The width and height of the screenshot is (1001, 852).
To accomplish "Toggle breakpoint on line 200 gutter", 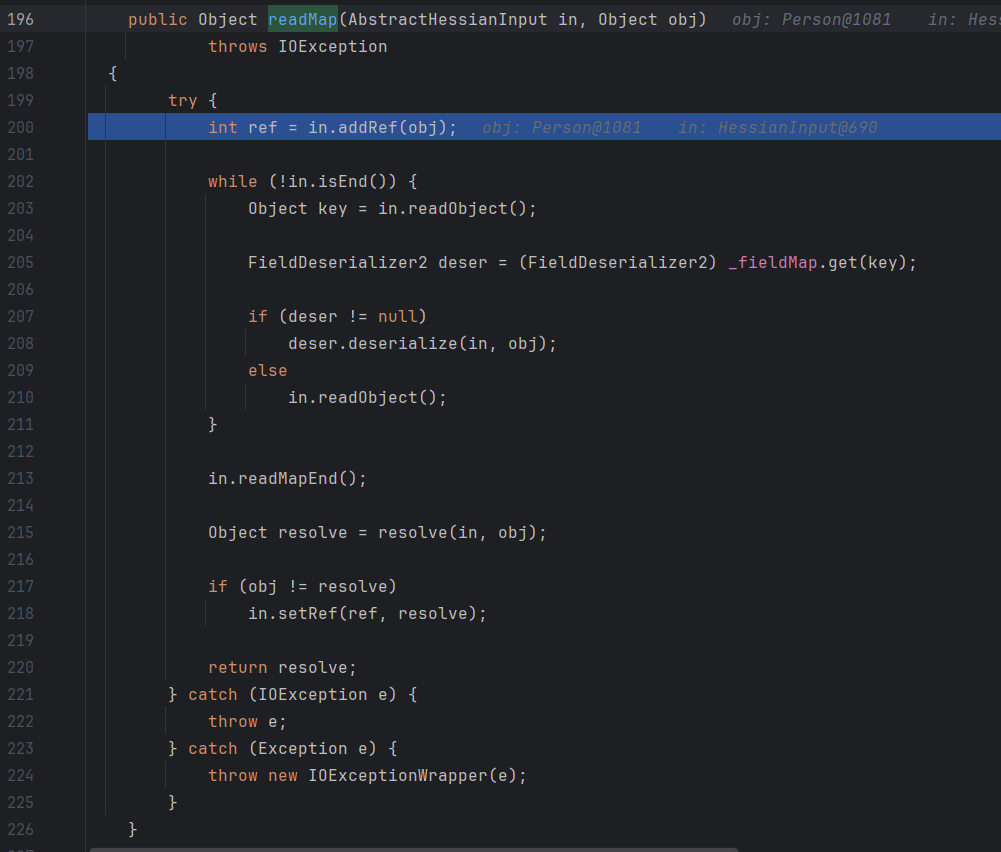I will (x=20, y=127).
